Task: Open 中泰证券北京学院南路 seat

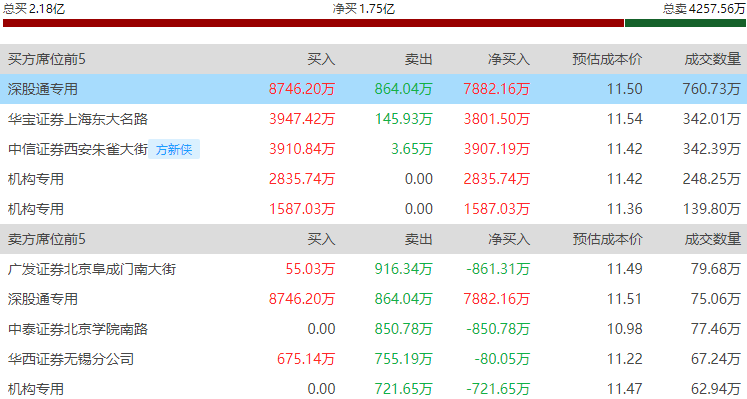Action: 78,329
